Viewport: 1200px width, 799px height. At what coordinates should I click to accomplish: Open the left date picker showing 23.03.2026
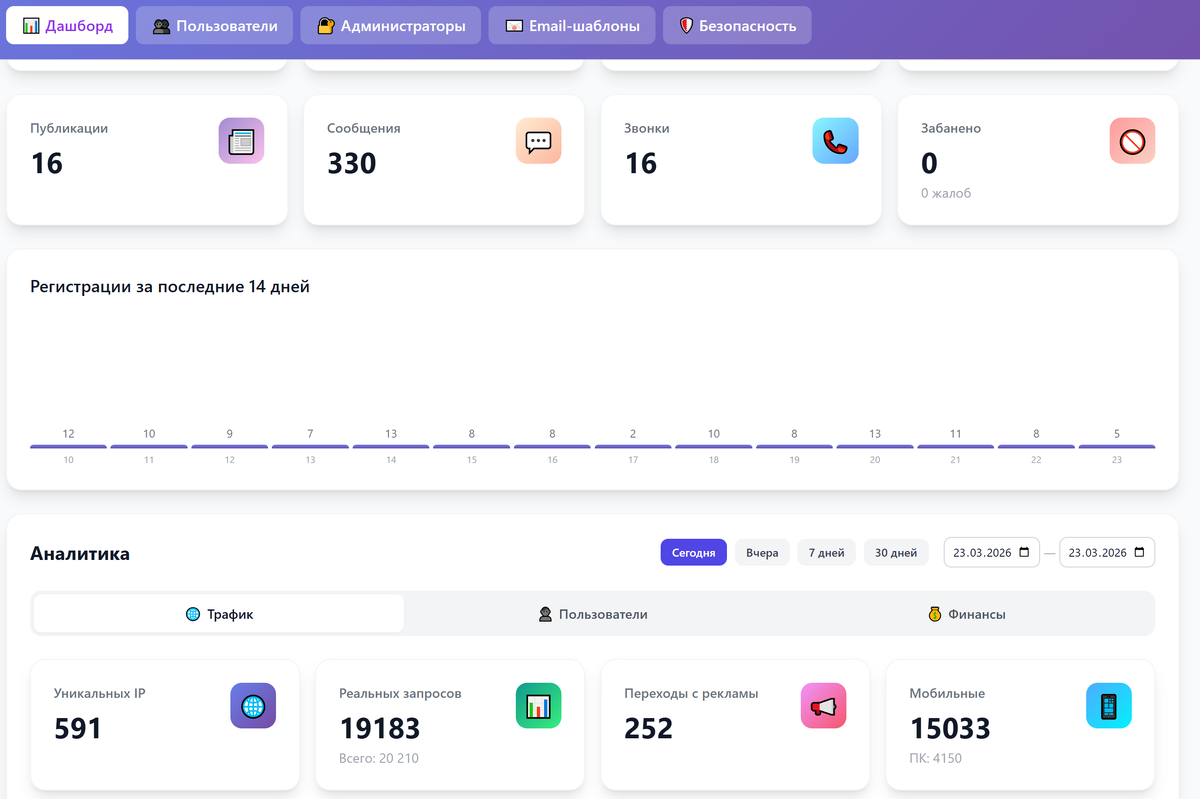point(990,551)
